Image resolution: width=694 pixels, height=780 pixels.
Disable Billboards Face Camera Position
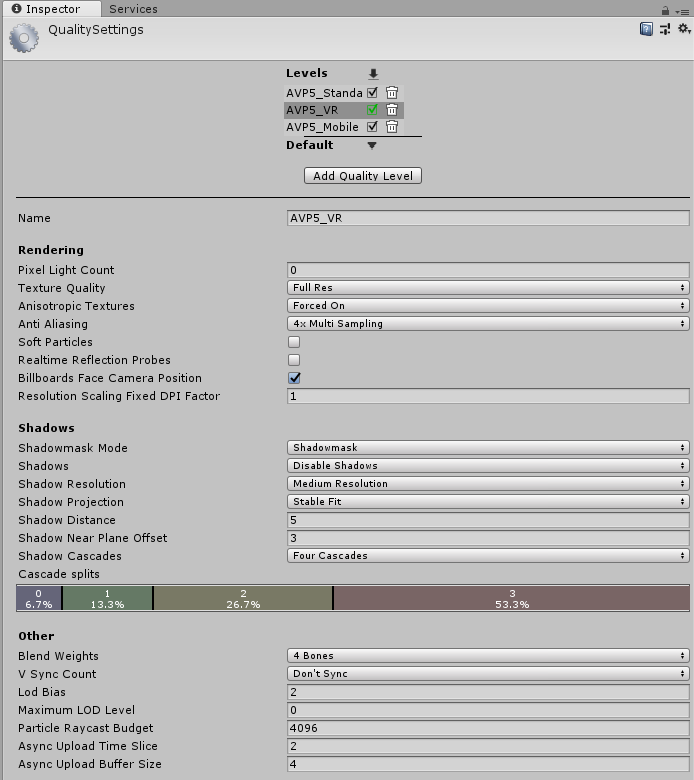click(294, 378)
